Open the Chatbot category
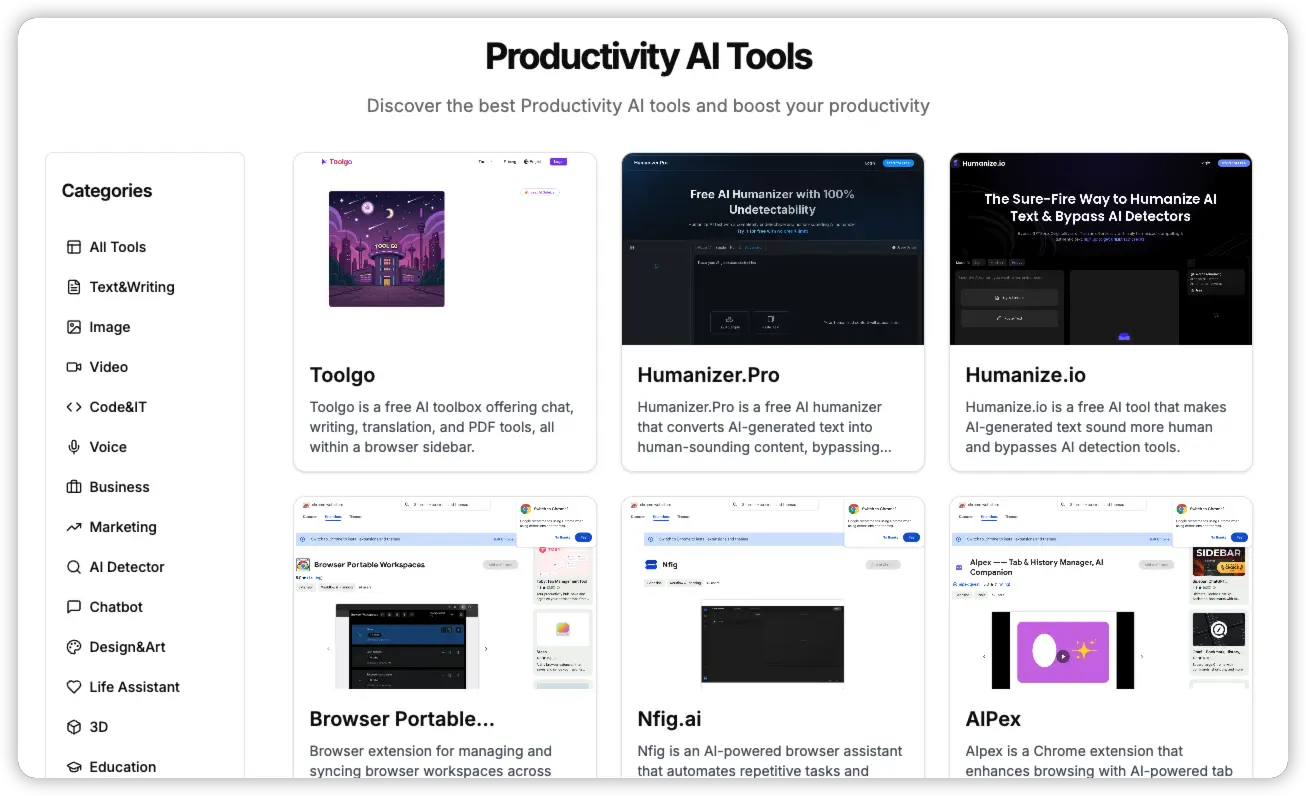 (116, 607)
